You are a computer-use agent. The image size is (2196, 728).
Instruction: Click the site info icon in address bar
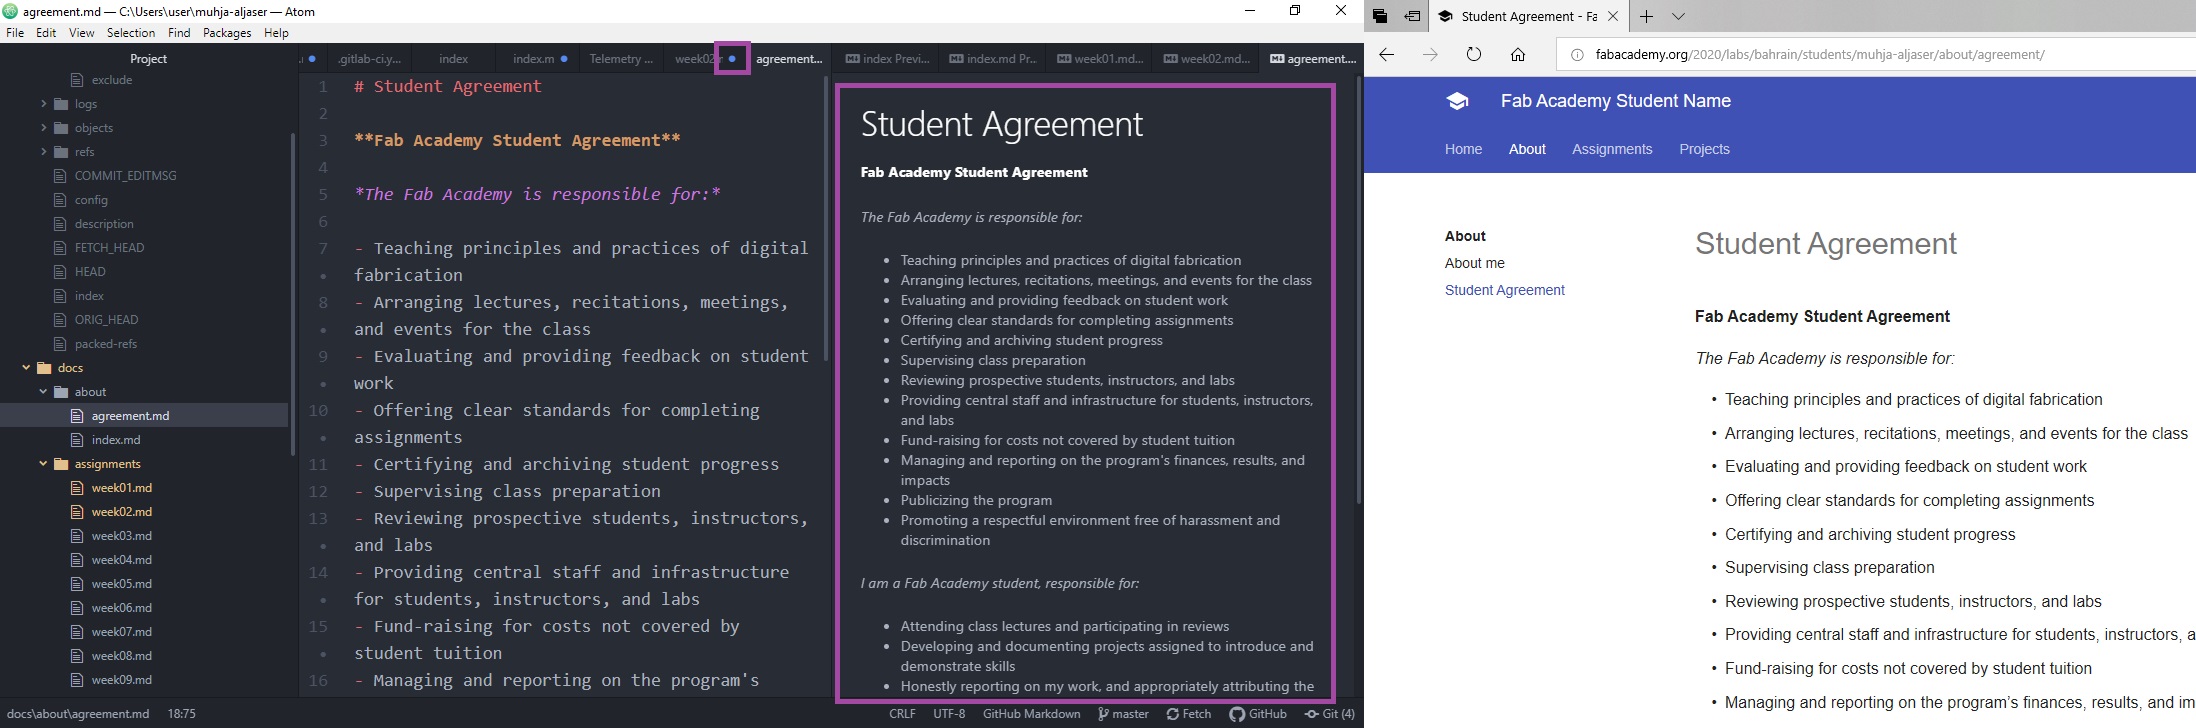tap(1577, 55)
